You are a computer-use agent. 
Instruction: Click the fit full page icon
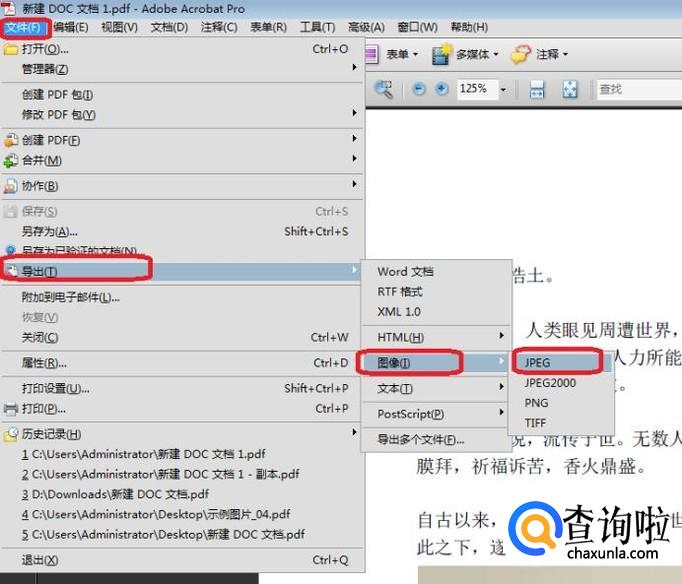[x=569, y=89]
